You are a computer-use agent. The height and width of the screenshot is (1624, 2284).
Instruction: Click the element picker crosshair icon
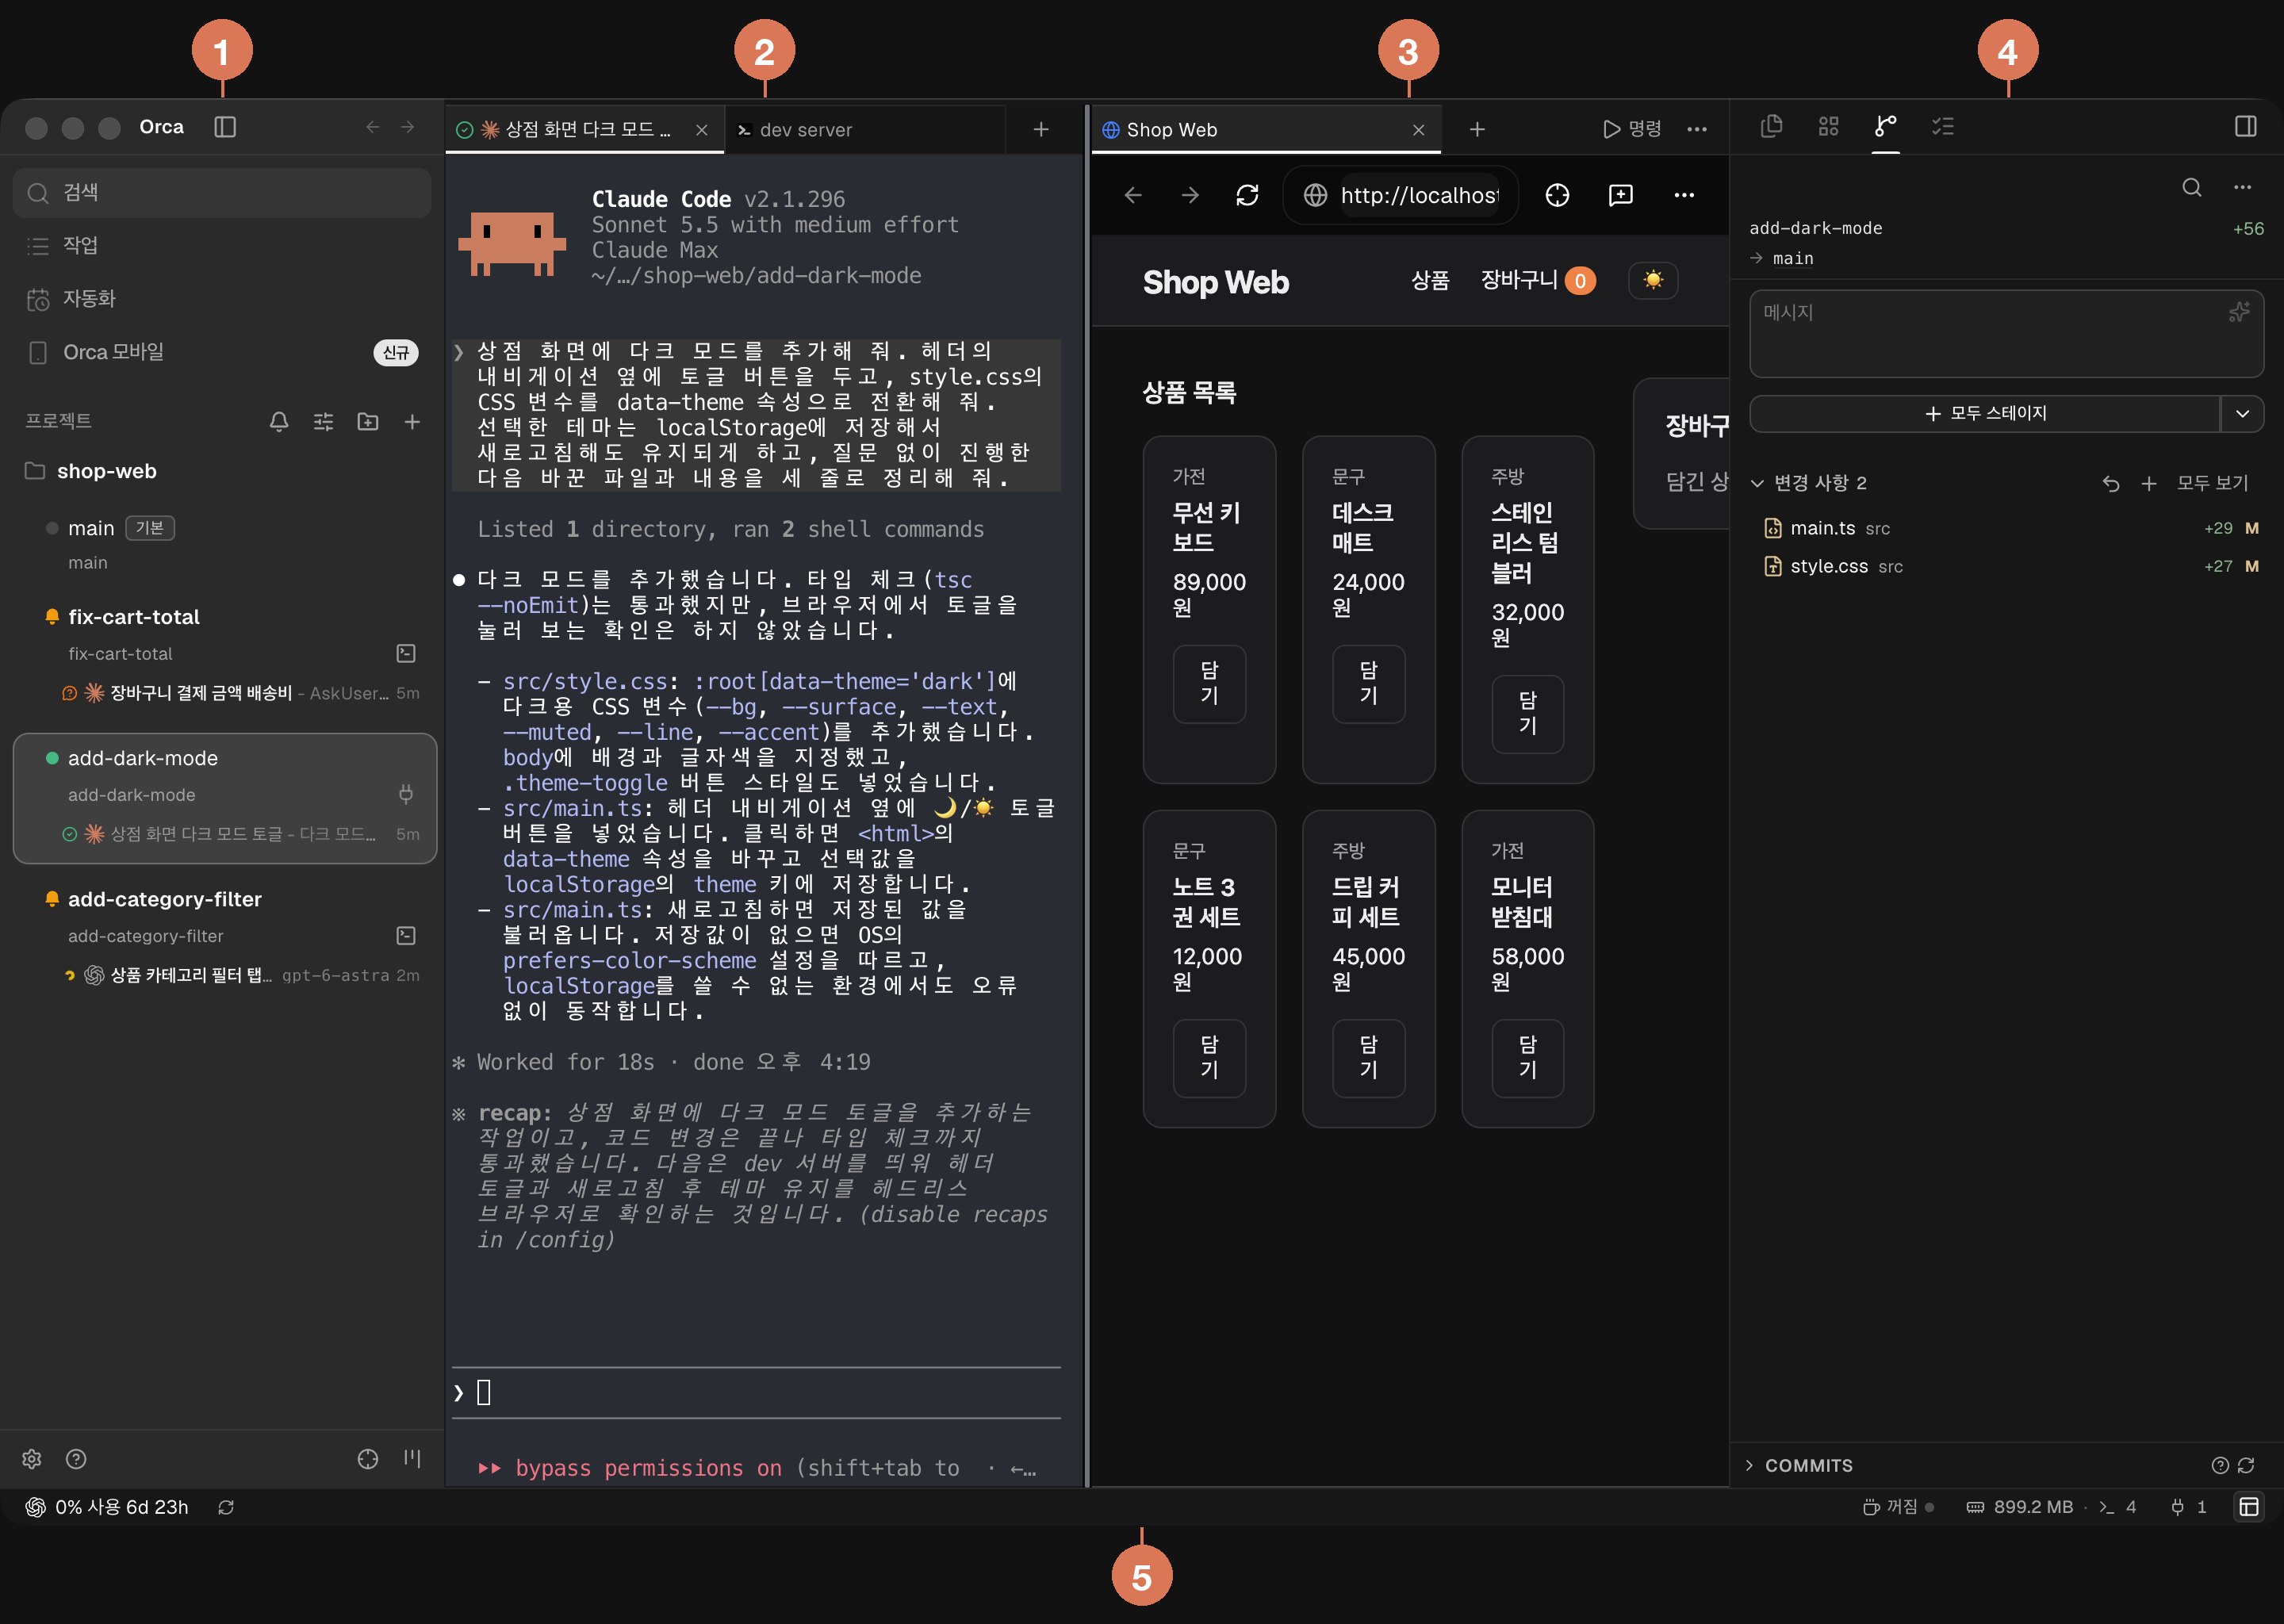[1557, 195]
